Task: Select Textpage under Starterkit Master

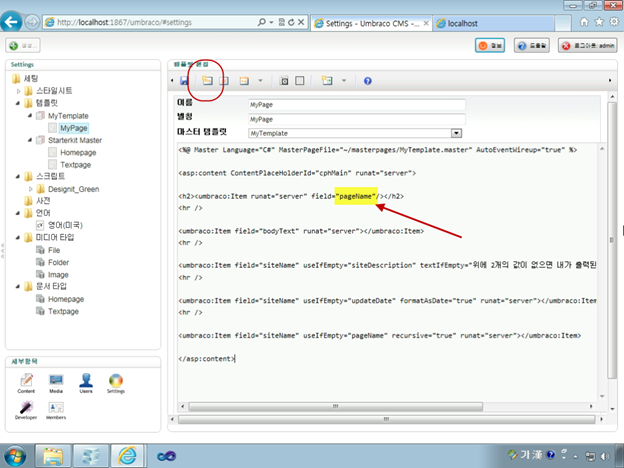Action: (76, 165)
